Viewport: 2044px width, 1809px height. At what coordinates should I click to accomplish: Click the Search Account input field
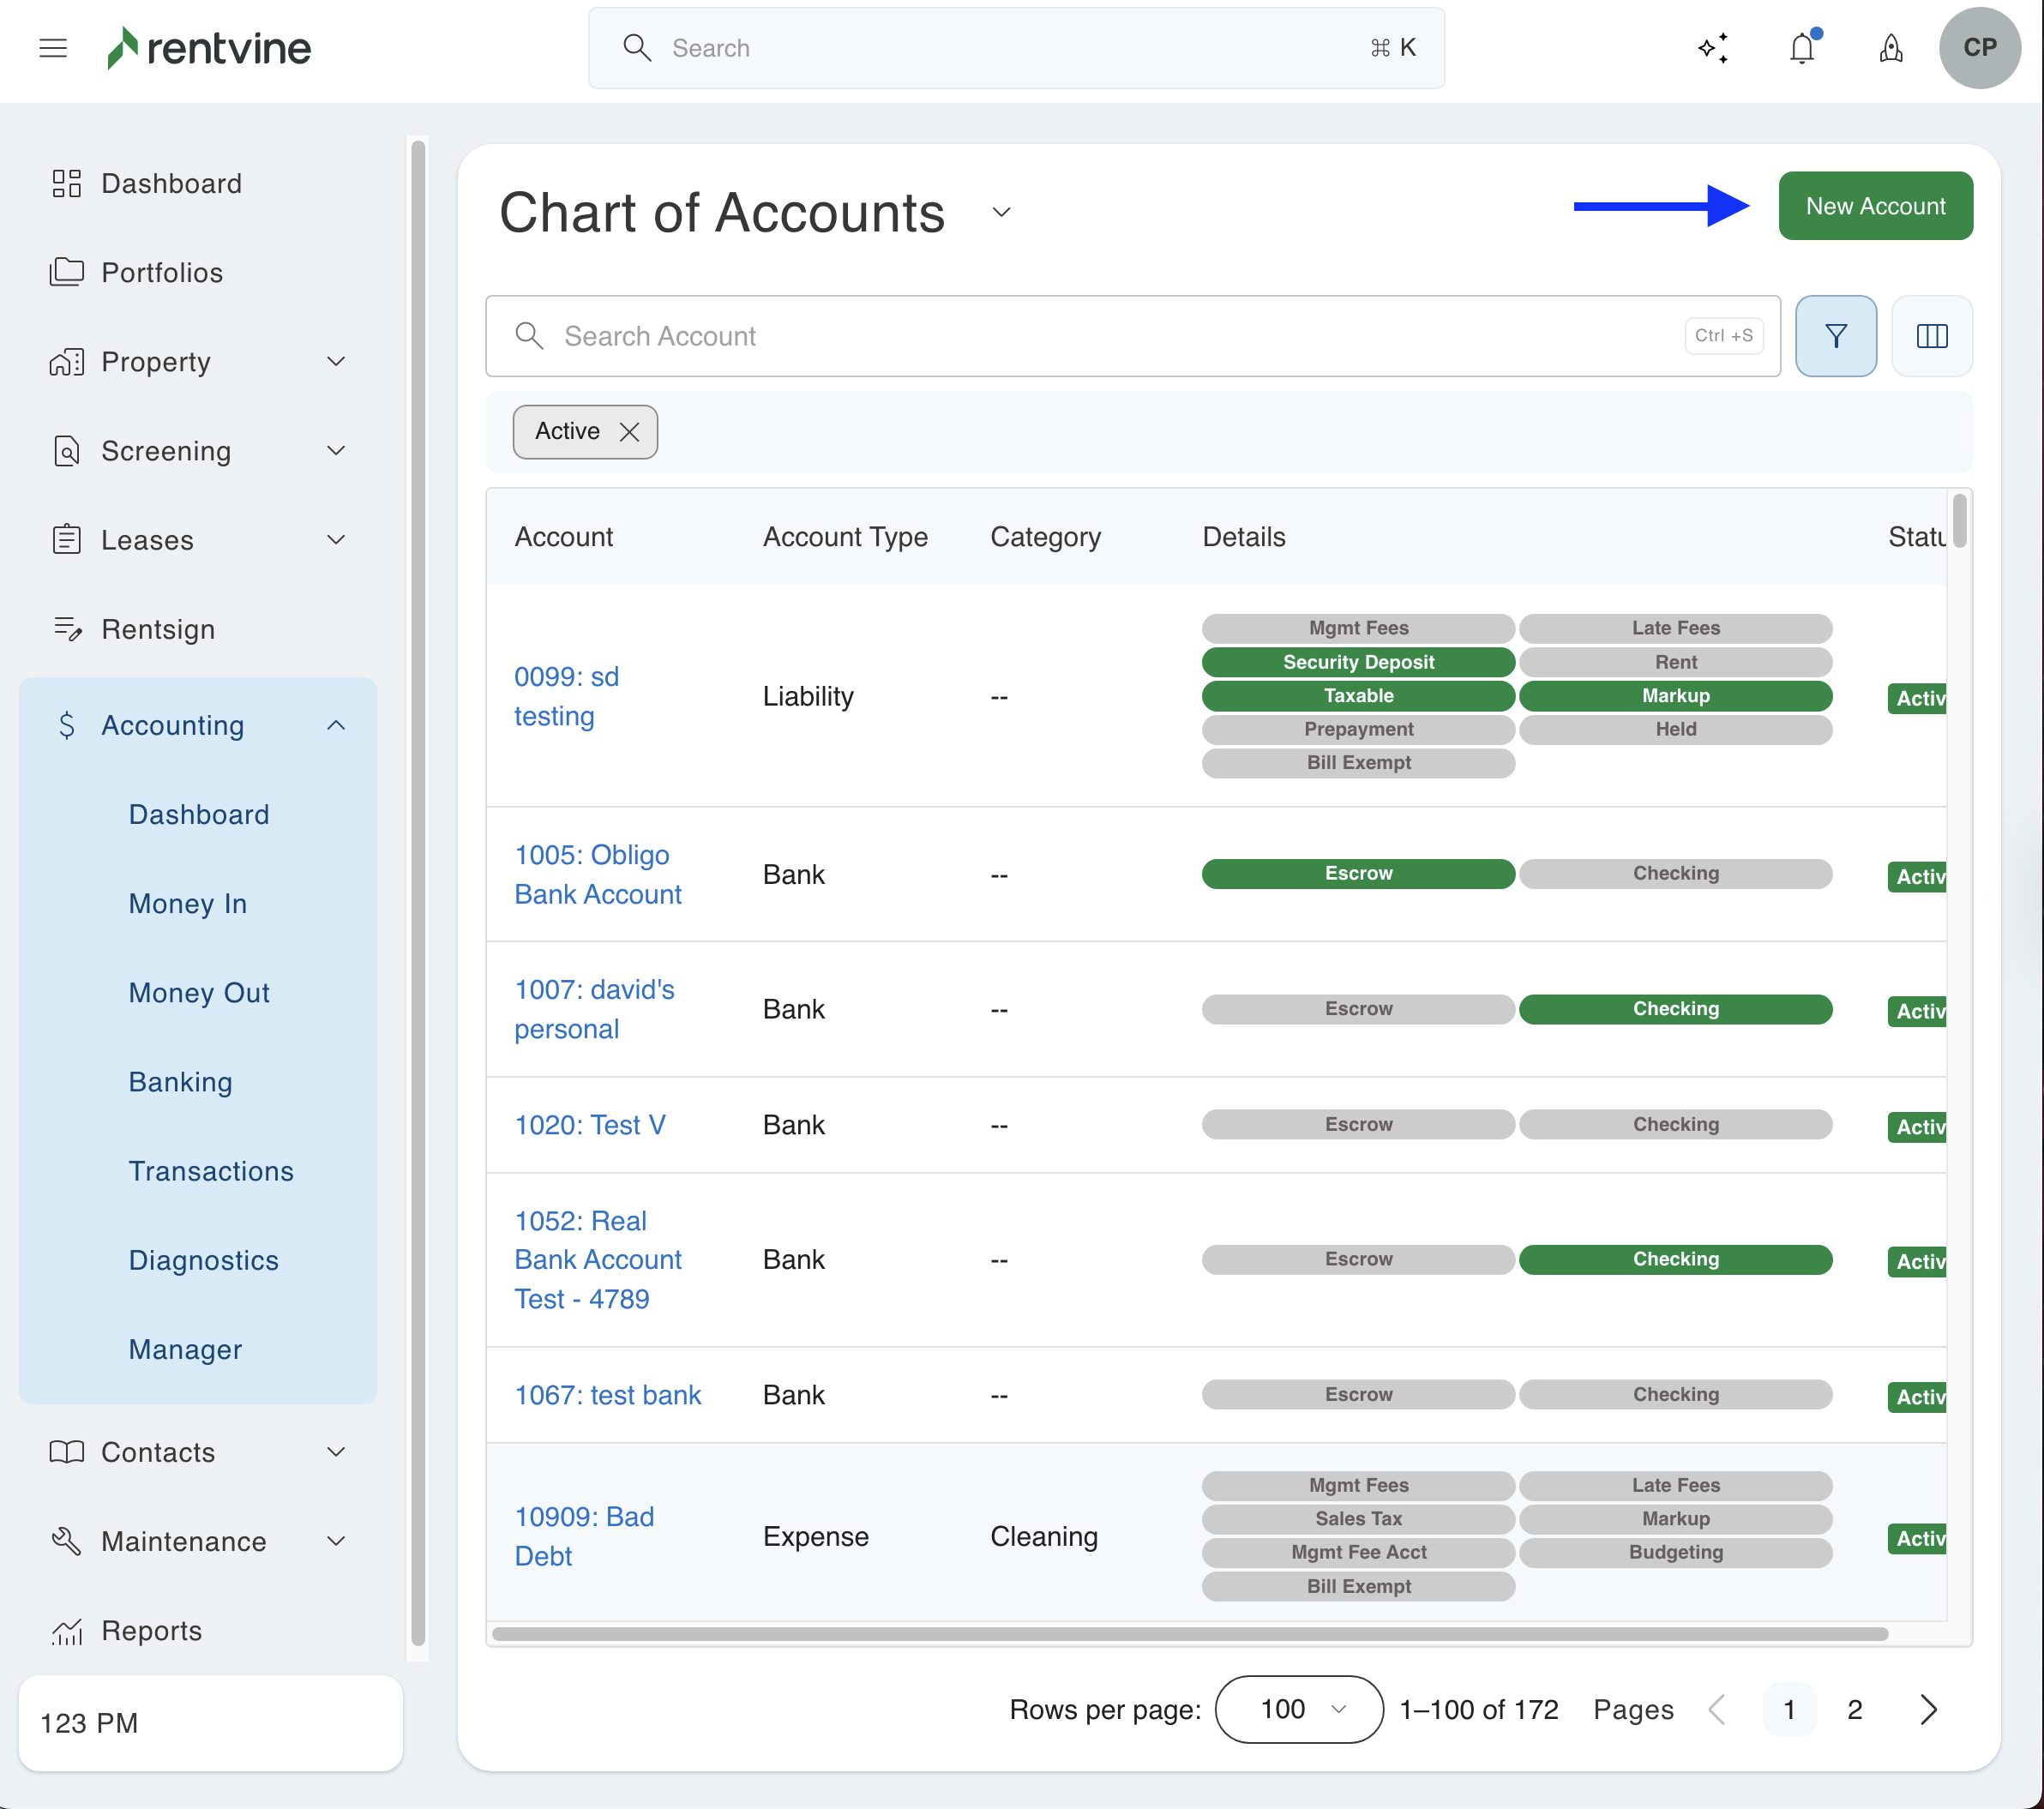(x=1100, y=336)
